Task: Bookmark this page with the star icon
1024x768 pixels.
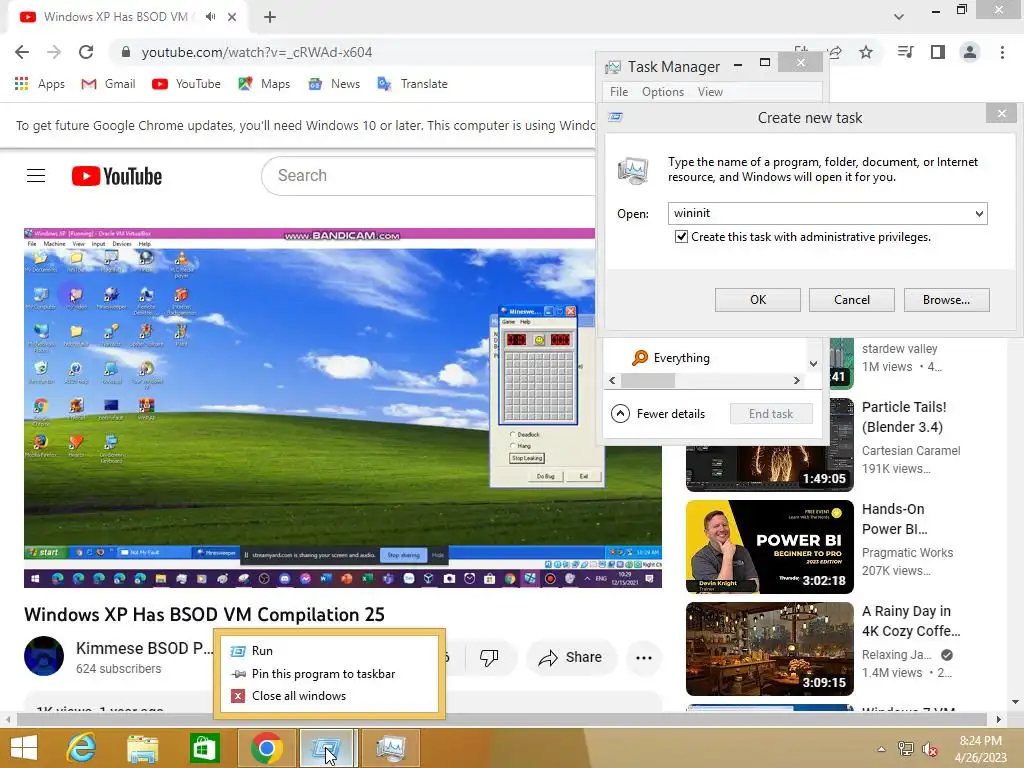Action: tap(866, 52)
